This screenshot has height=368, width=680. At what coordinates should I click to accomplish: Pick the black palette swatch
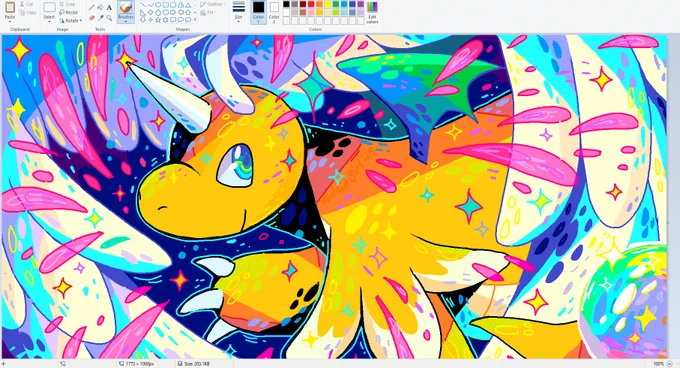click(286, 4)
